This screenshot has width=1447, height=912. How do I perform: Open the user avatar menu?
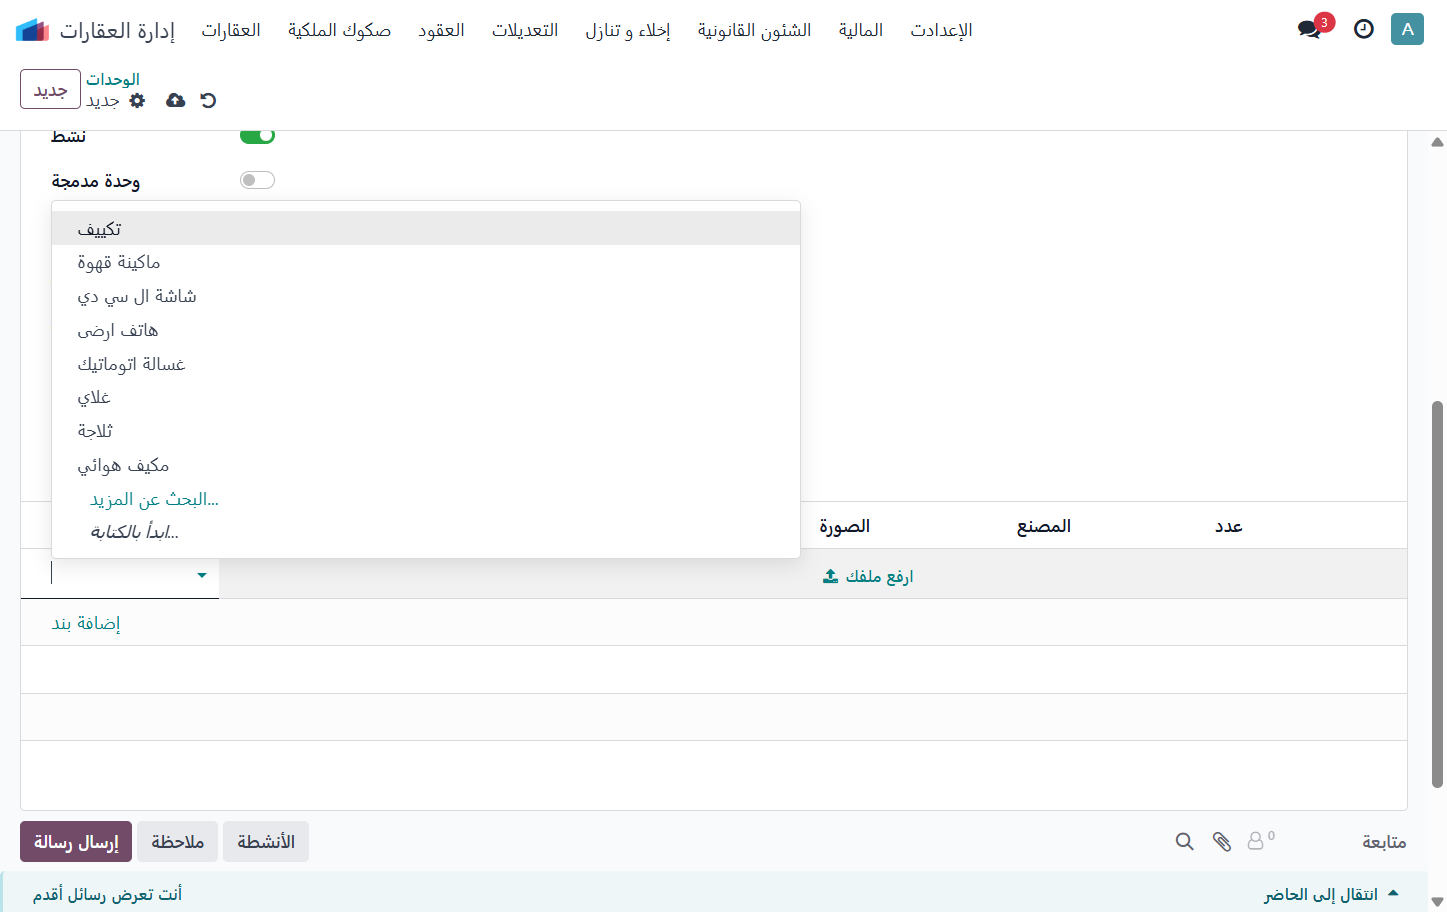[1407, 29]
